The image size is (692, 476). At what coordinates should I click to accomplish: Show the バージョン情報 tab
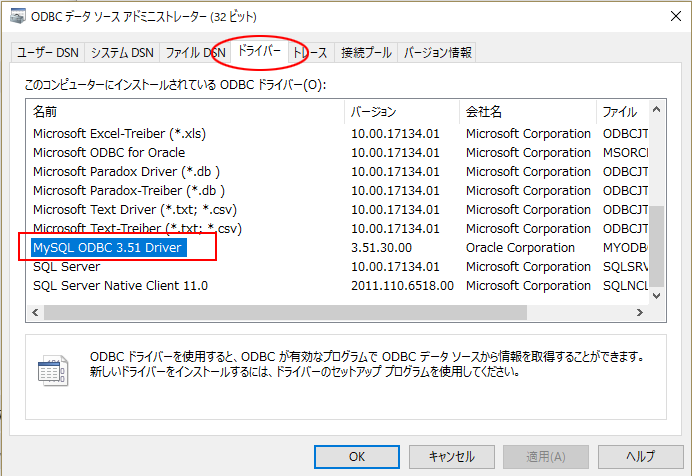coord(436,53)
